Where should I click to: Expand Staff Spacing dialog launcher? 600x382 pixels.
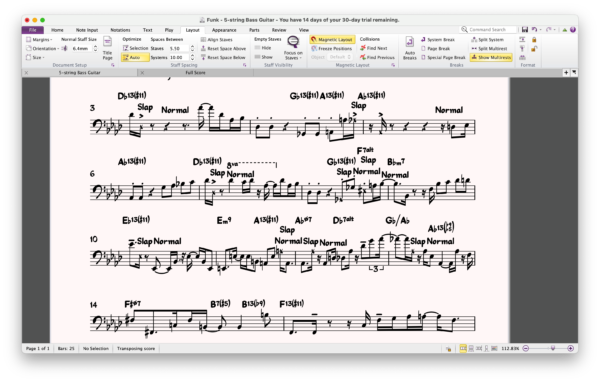coord(245,65)
